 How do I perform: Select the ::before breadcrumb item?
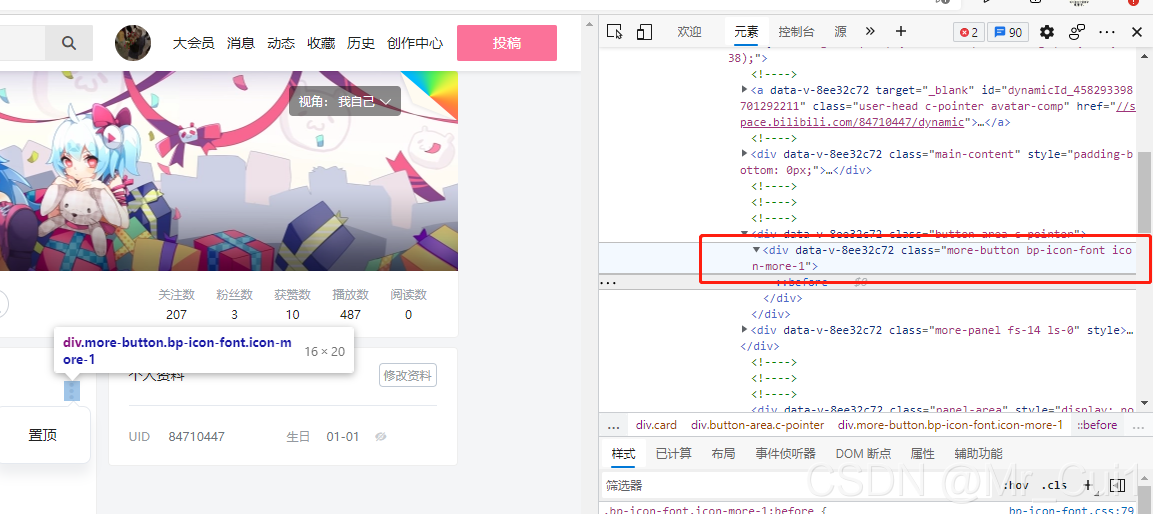click(1097, 425)
